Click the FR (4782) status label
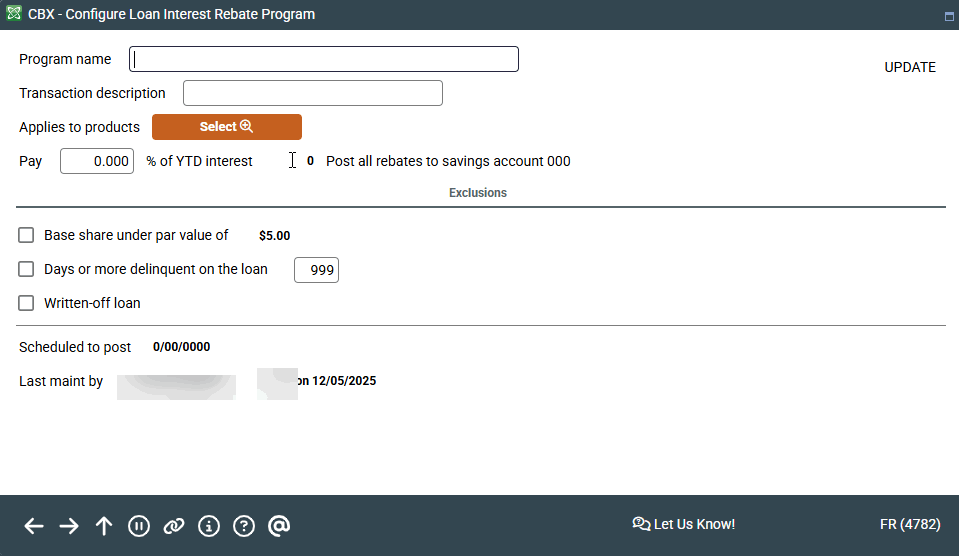Image resolution: width=959 pixels, height=556 pixels. pos(907,524)
